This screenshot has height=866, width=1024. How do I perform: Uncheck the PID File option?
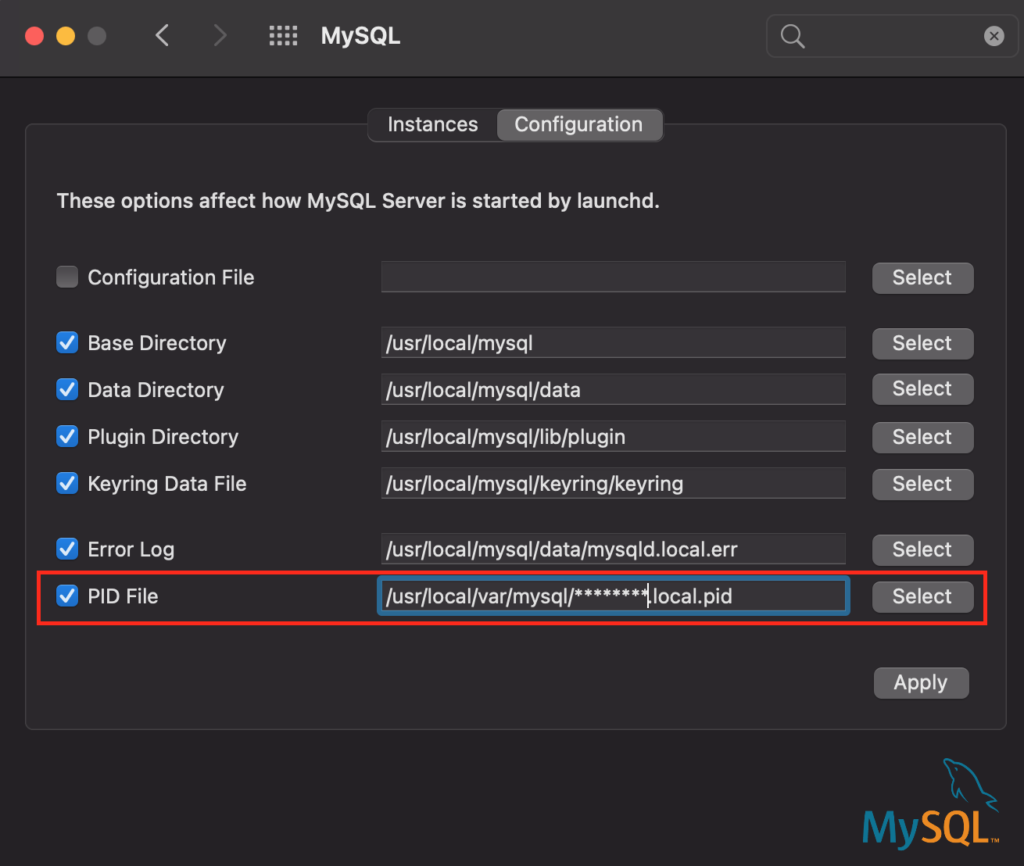66,596
